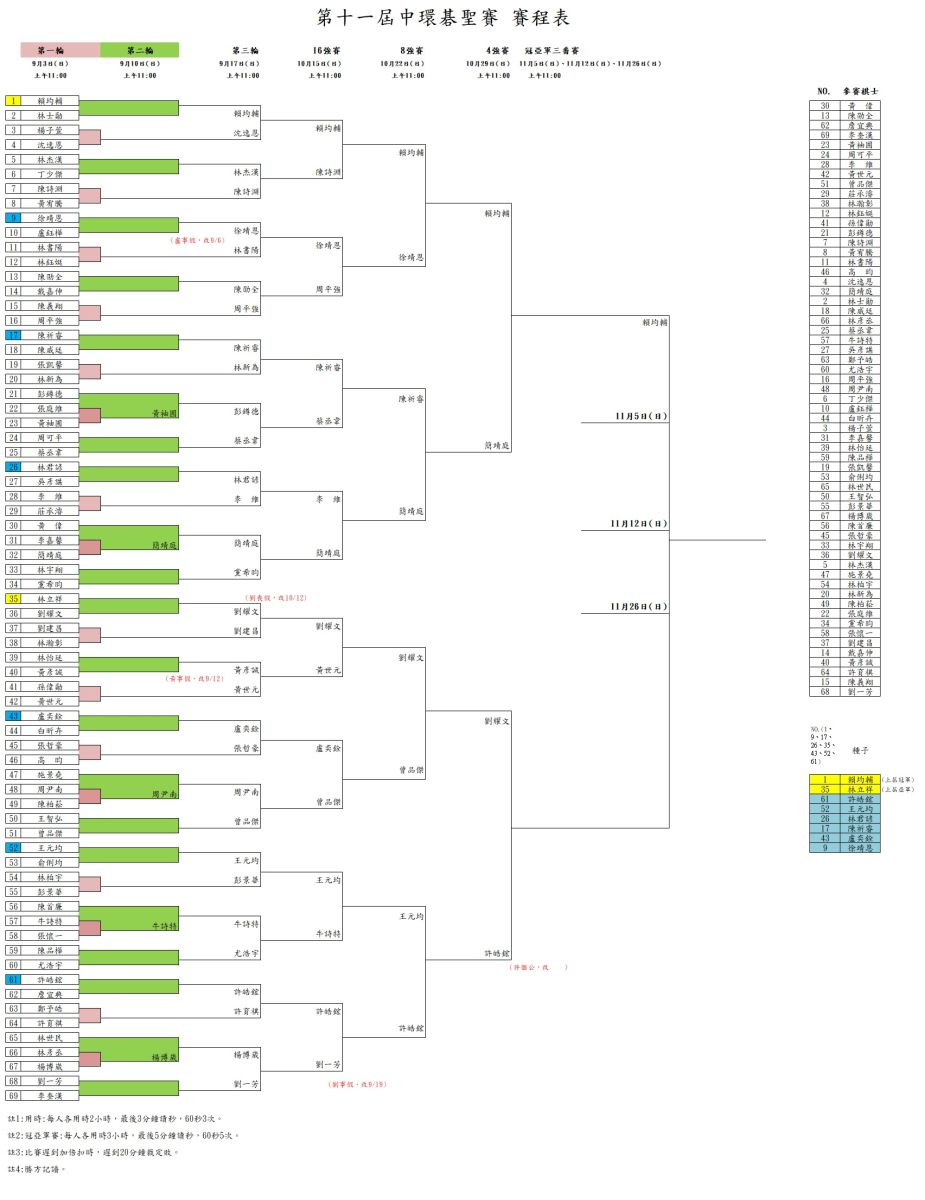Screen dimensions: 925x1200
Task: Click the red note (黃事假，改9/12)
Action: 195,678
